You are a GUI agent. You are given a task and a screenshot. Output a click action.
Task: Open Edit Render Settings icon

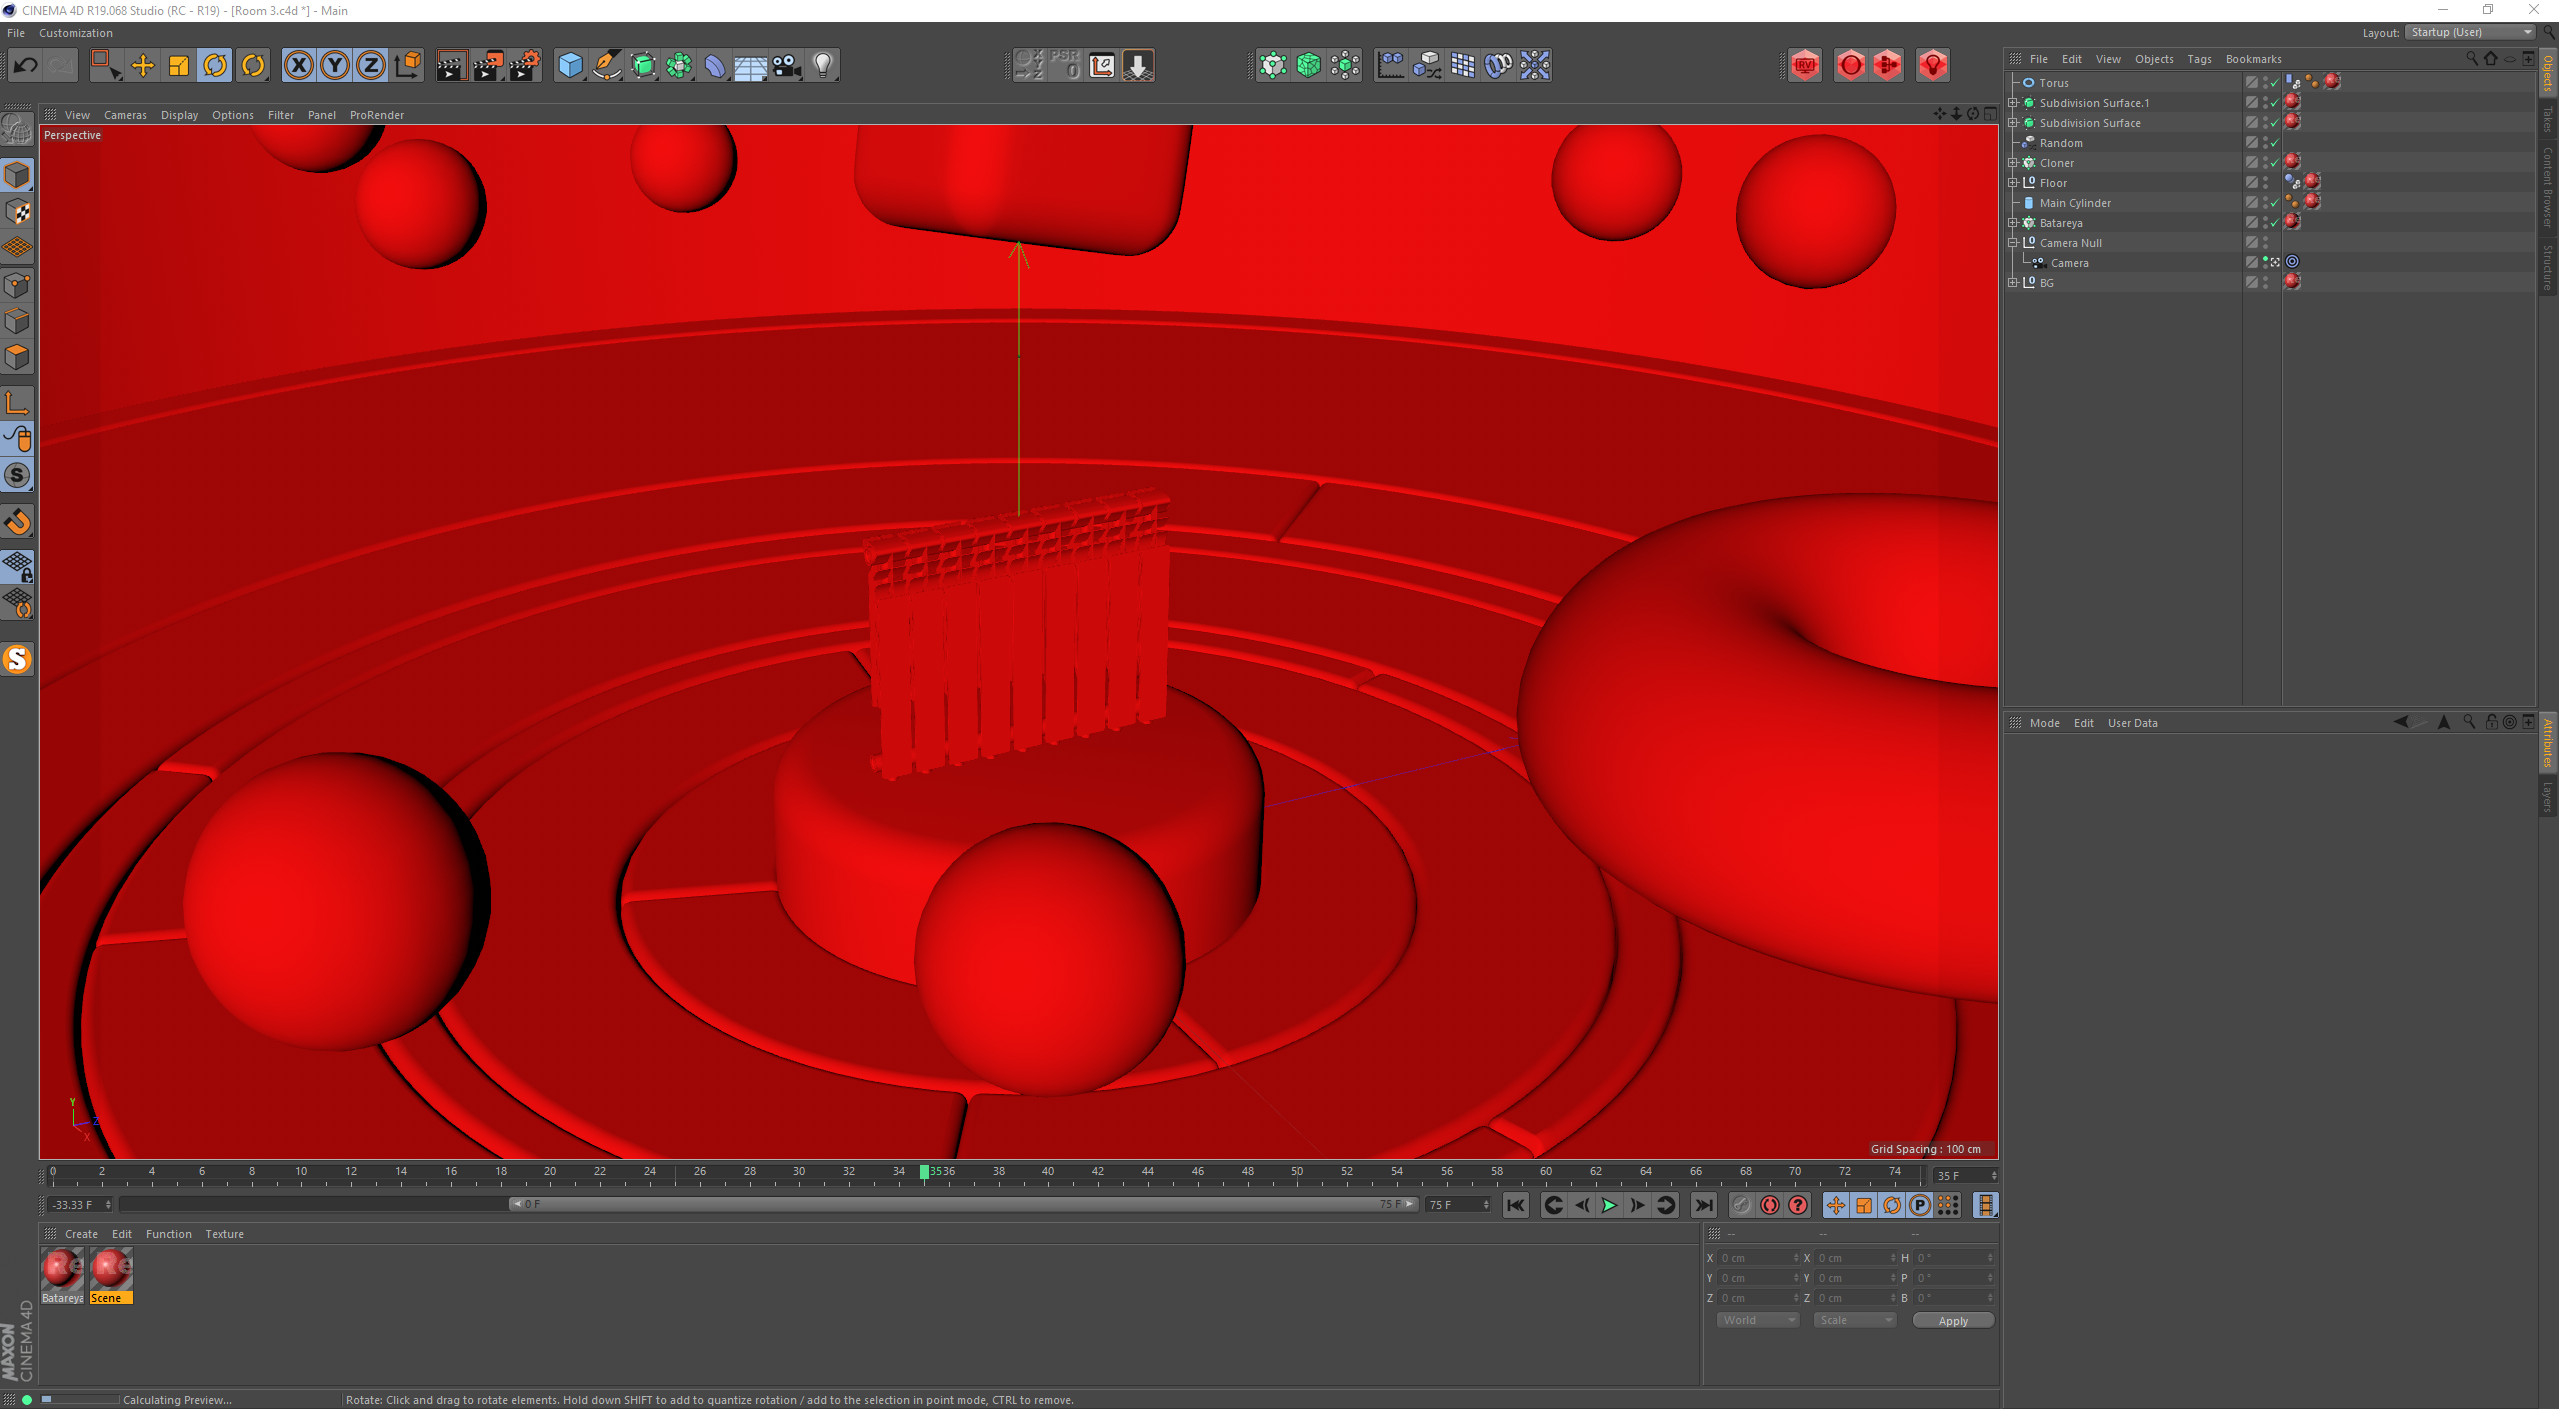524,66
